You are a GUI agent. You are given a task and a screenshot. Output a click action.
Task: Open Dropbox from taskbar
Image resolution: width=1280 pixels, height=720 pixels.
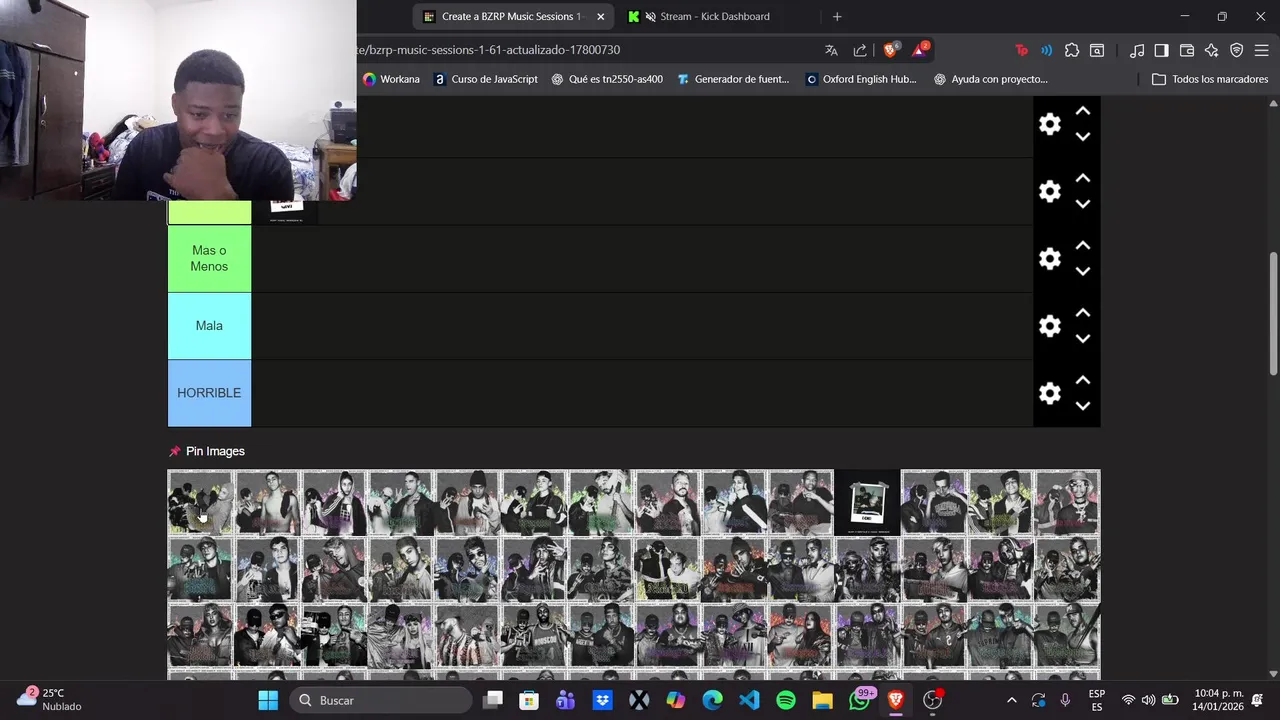pyautogui.click(x=602, y=700)
